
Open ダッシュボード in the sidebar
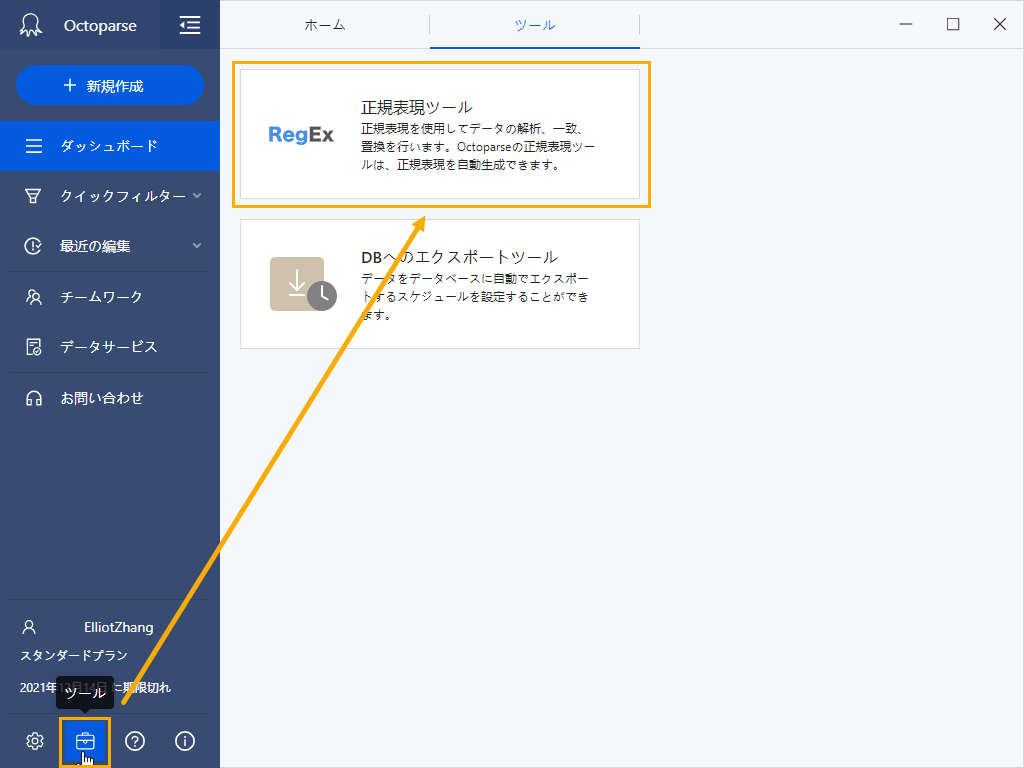[x=110, y=146]
